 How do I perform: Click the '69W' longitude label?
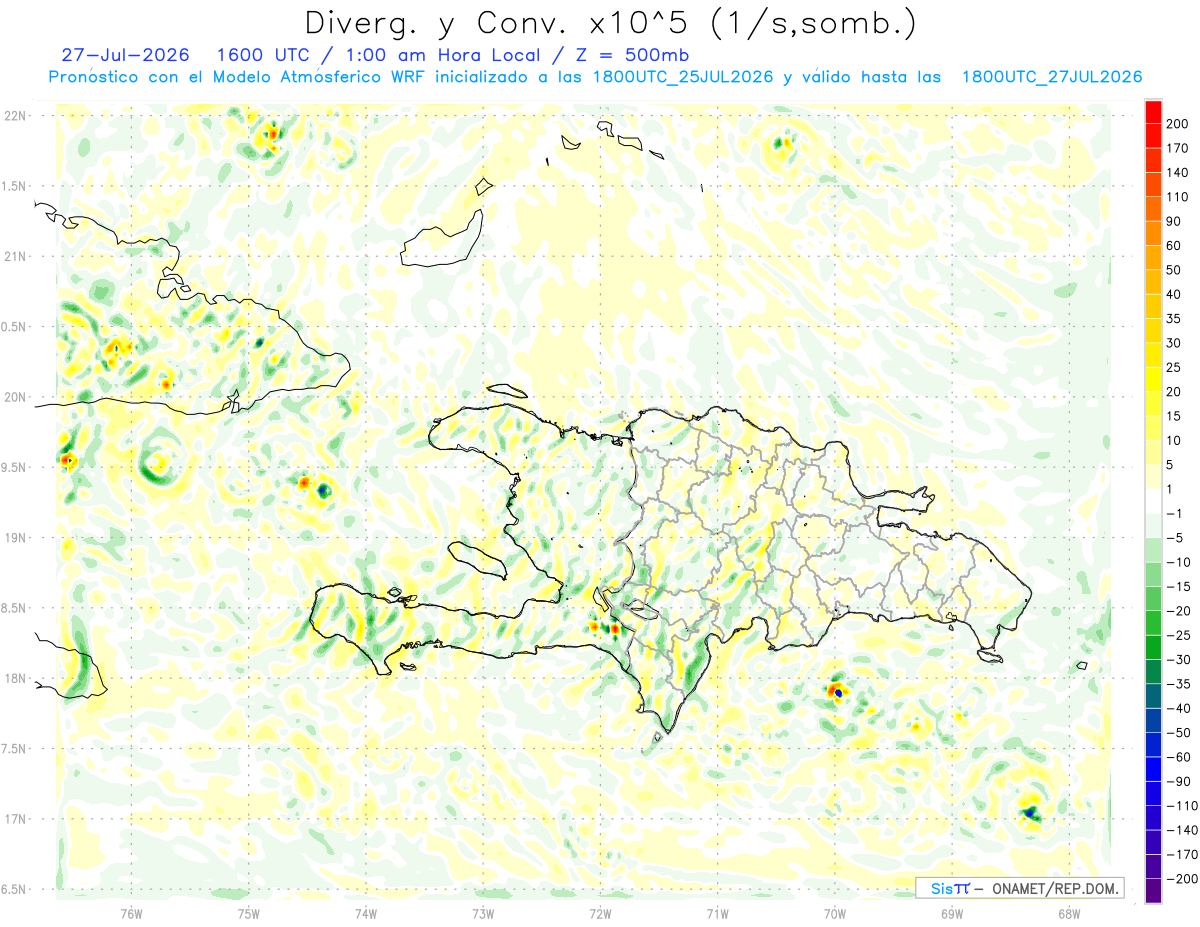[952, 912]
